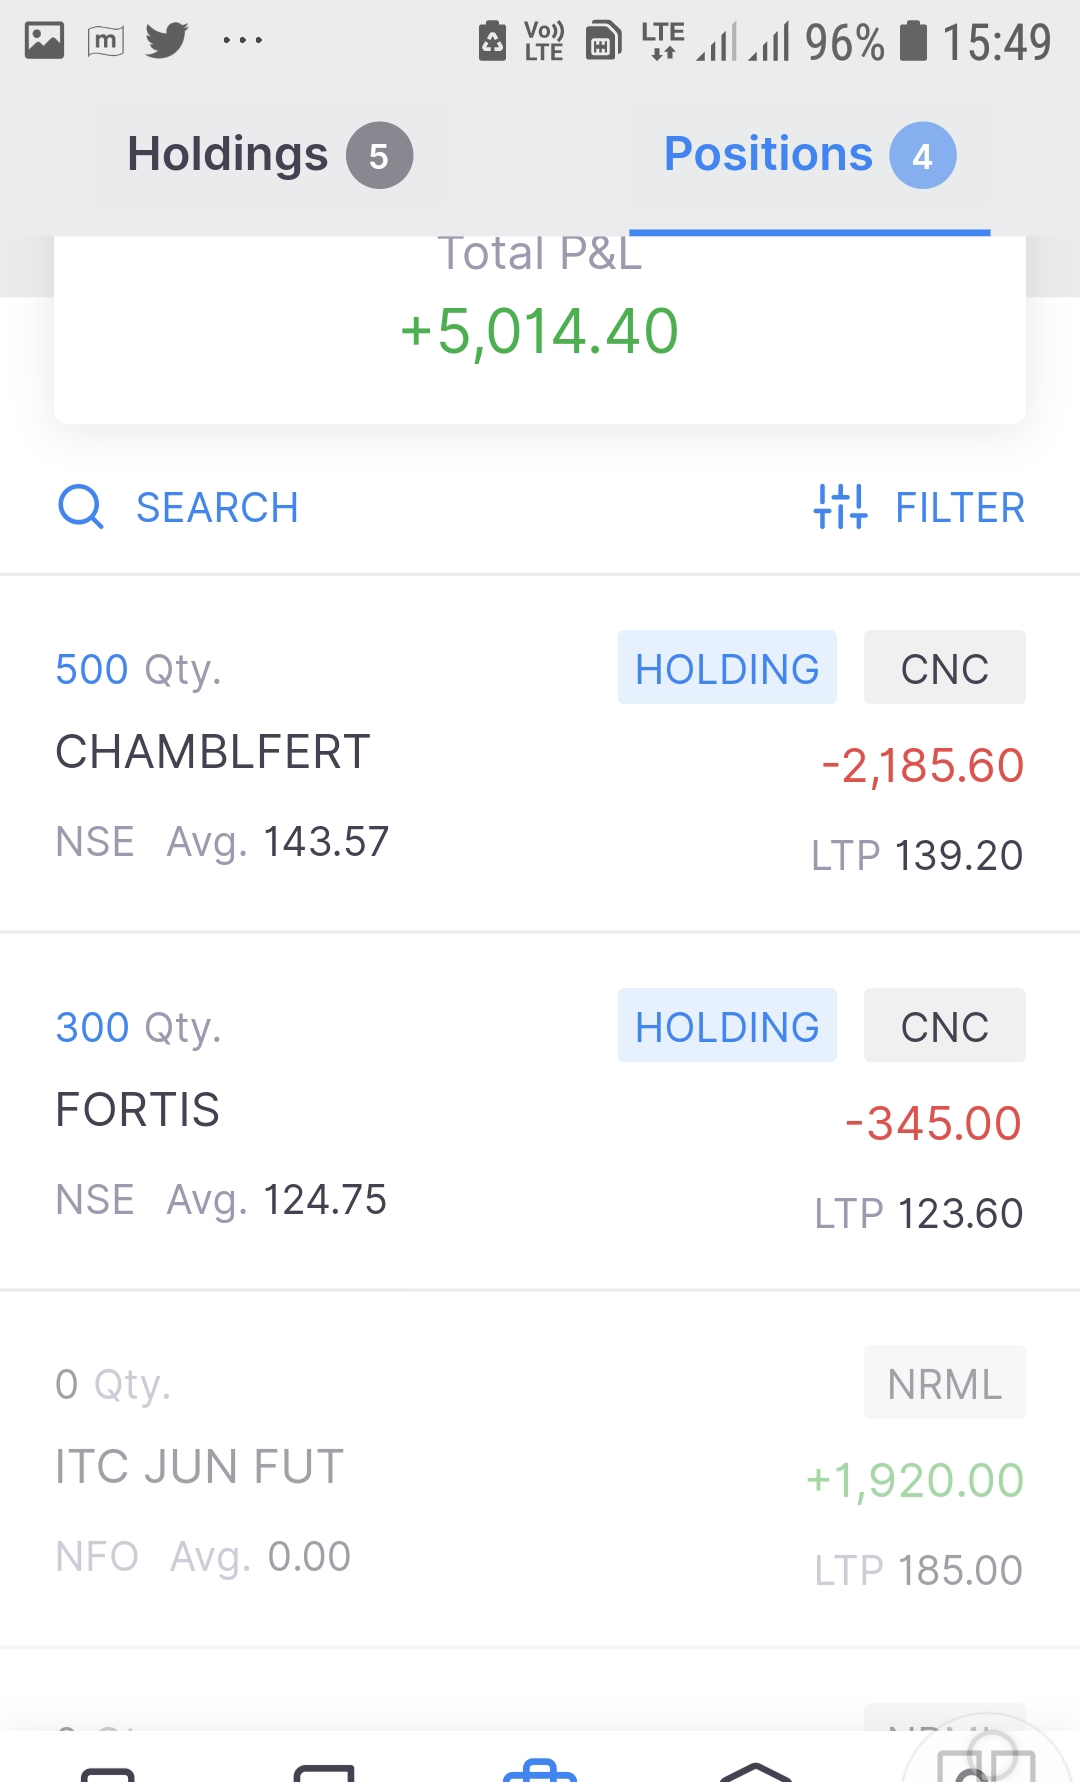Tap the blue briefcase portfolio icon
The height and width of the screenshot is (1782, 1080).
coord(540,1768)
